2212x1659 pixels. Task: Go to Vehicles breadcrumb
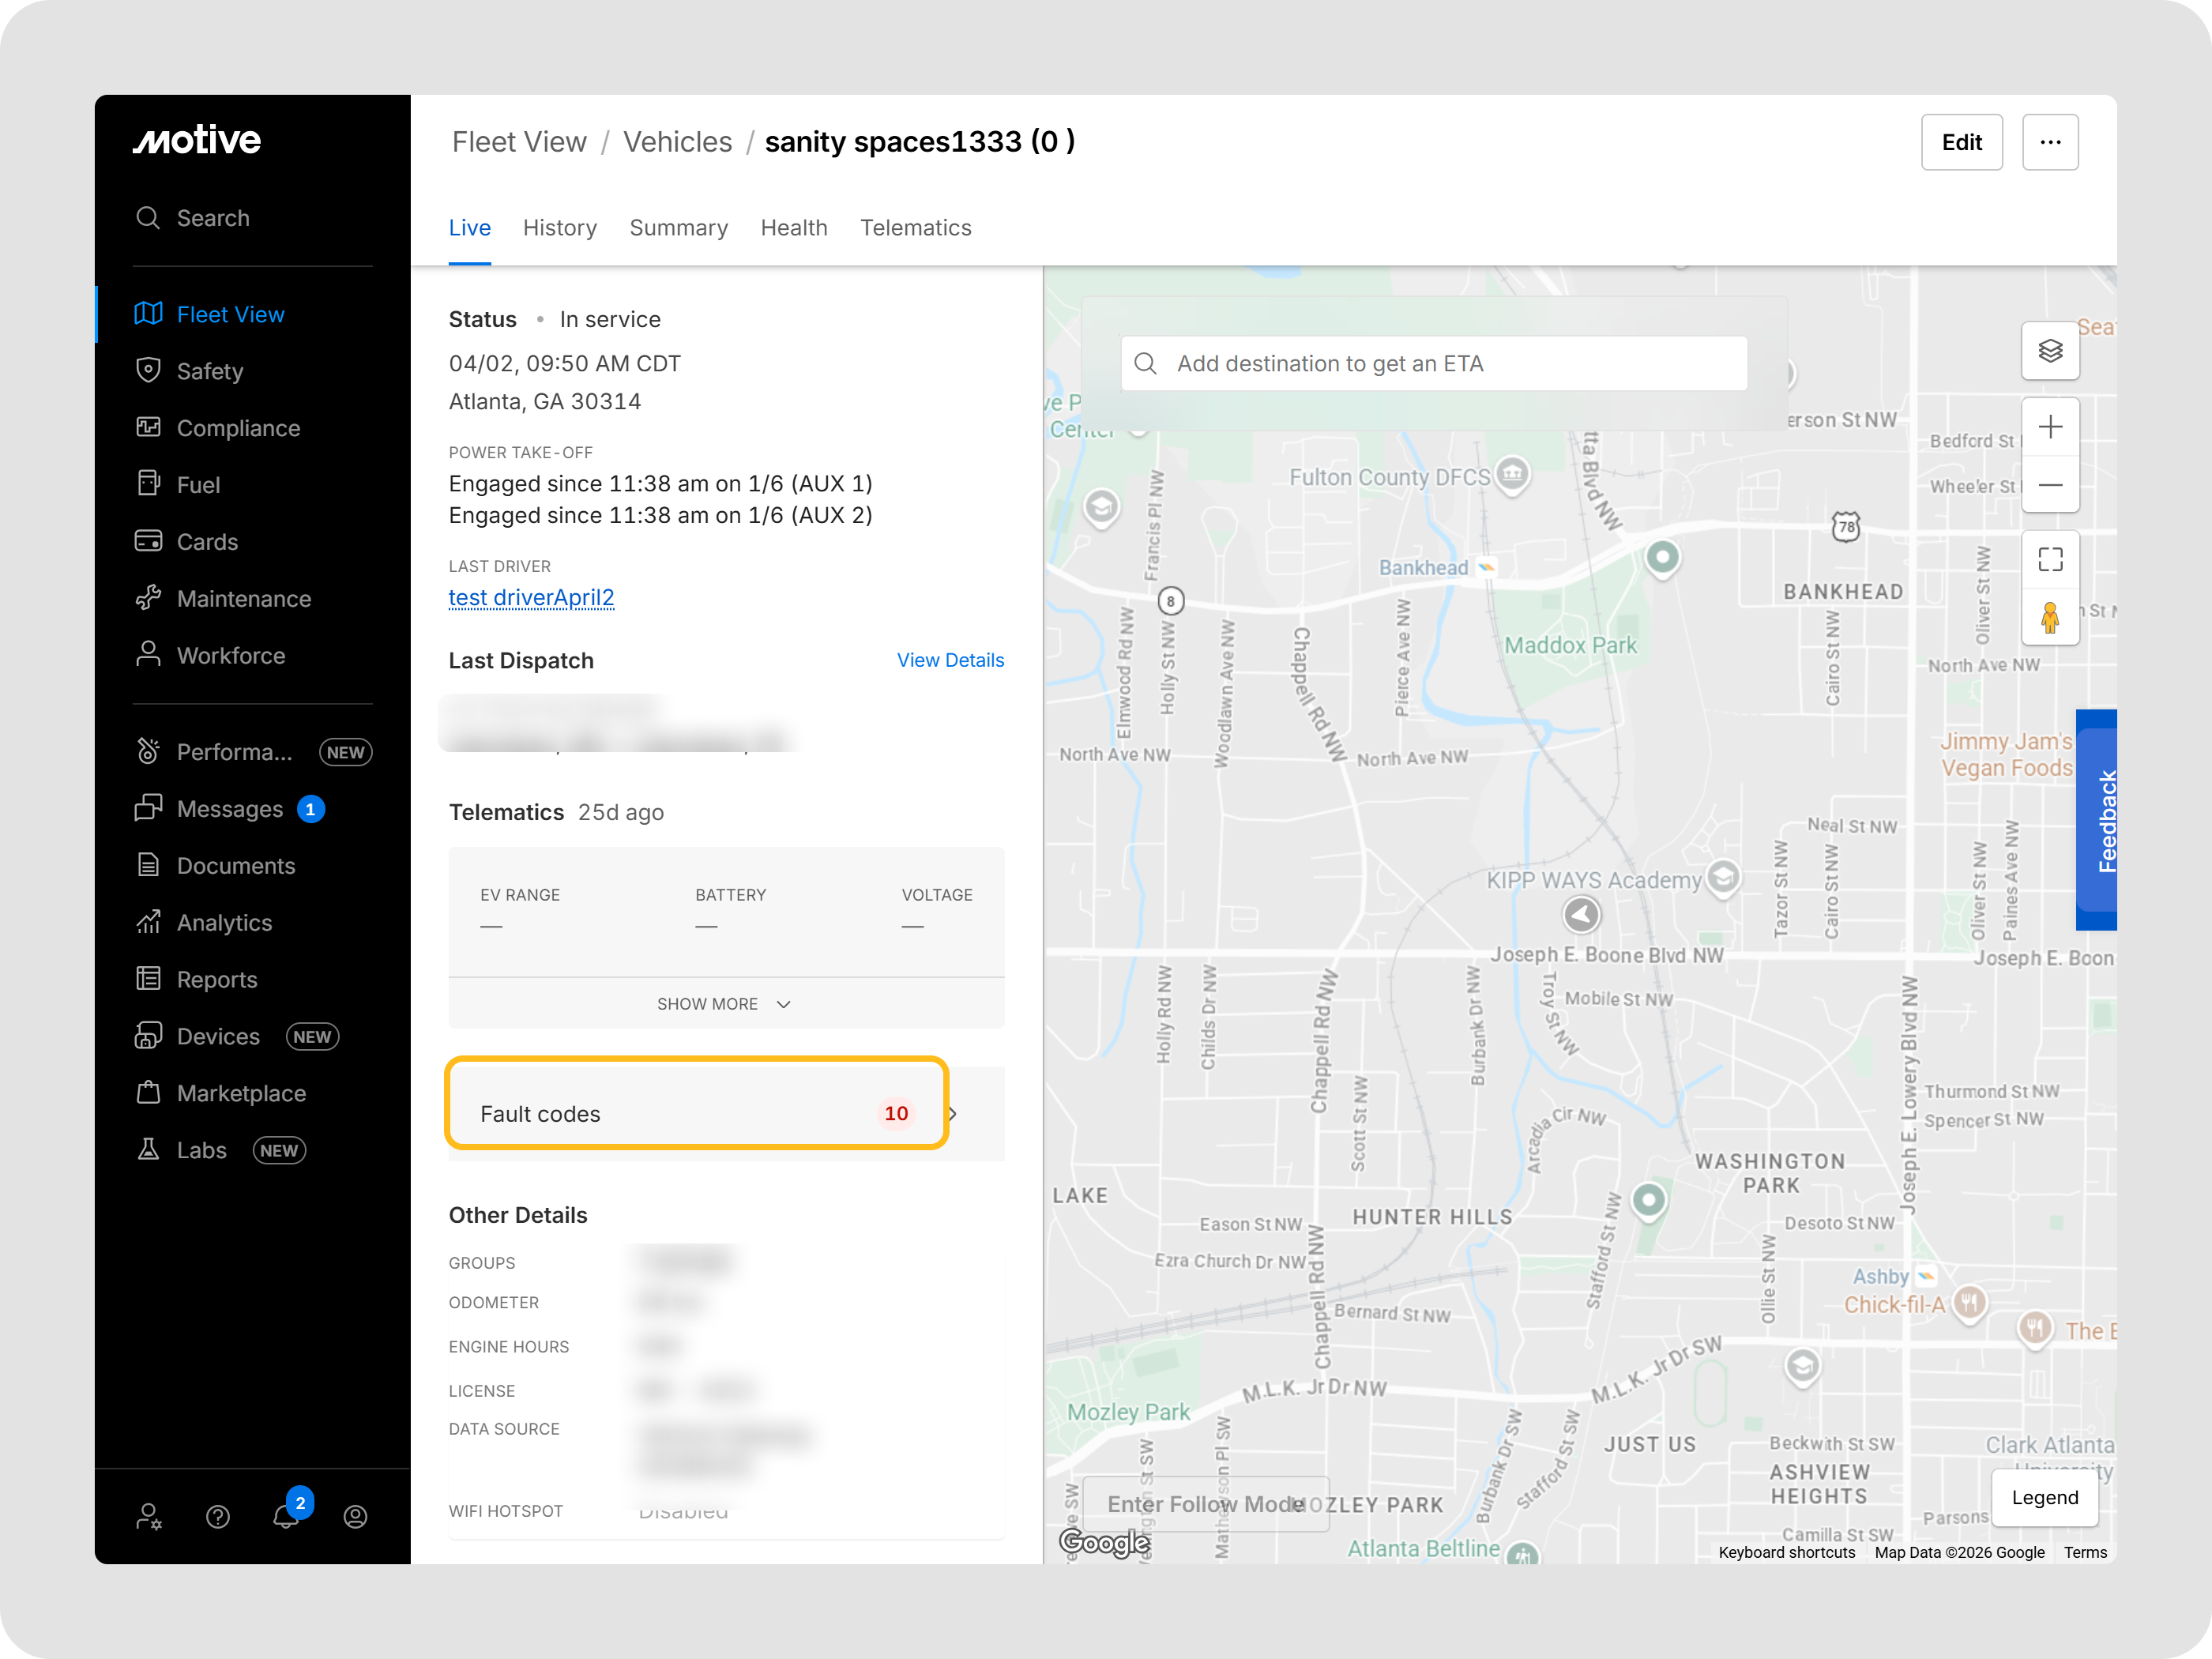click(677, 142)
